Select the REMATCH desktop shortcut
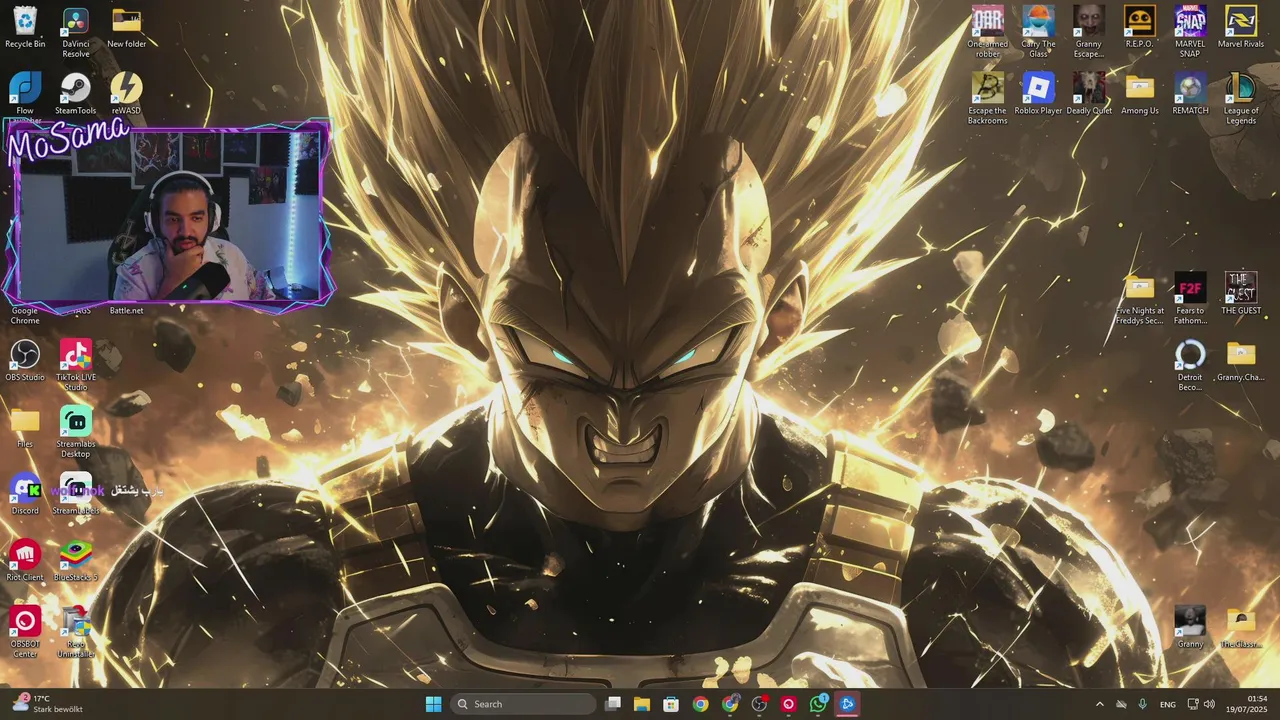1280x720 pixels. pyautogui.click(x=1190, y=94)
